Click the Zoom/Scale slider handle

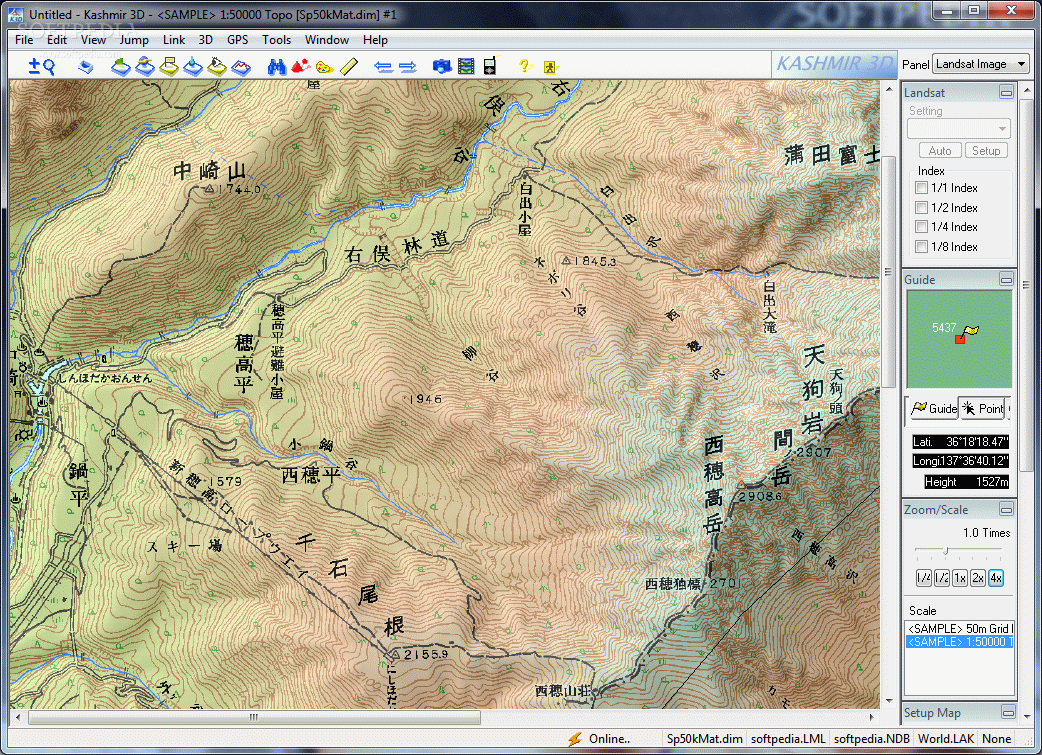coord(946,550)
